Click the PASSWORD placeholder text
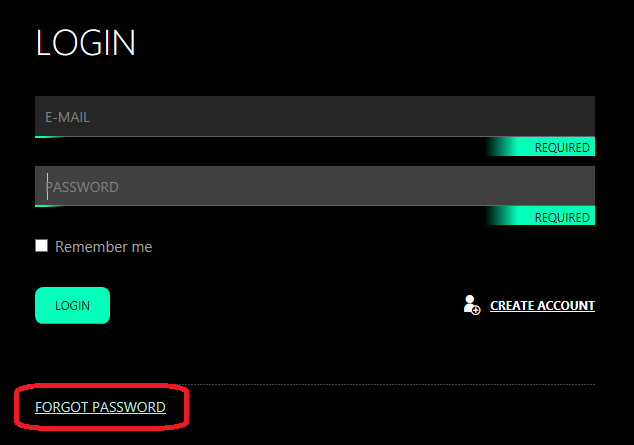The height and width of the screenshot is (445, 634). click(82, 187)
